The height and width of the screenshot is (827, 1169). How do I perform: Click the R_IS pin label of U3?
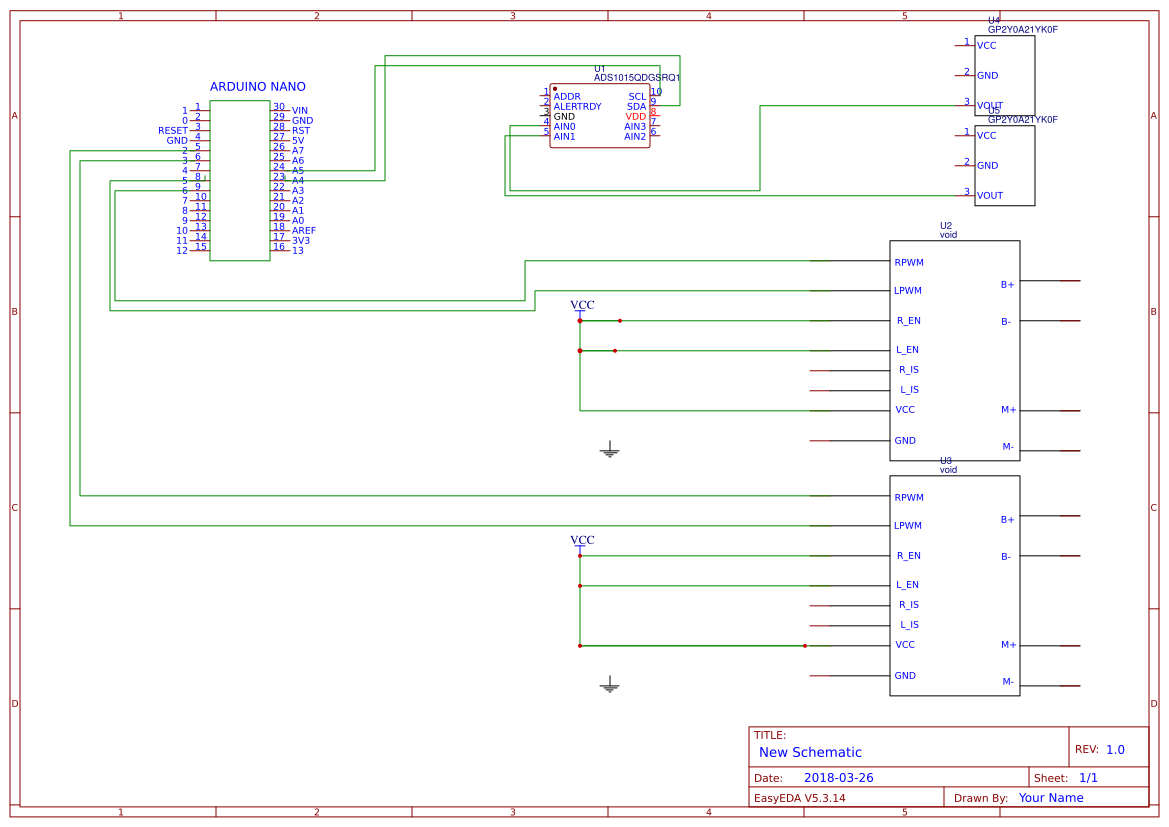(x=909, y=605)
